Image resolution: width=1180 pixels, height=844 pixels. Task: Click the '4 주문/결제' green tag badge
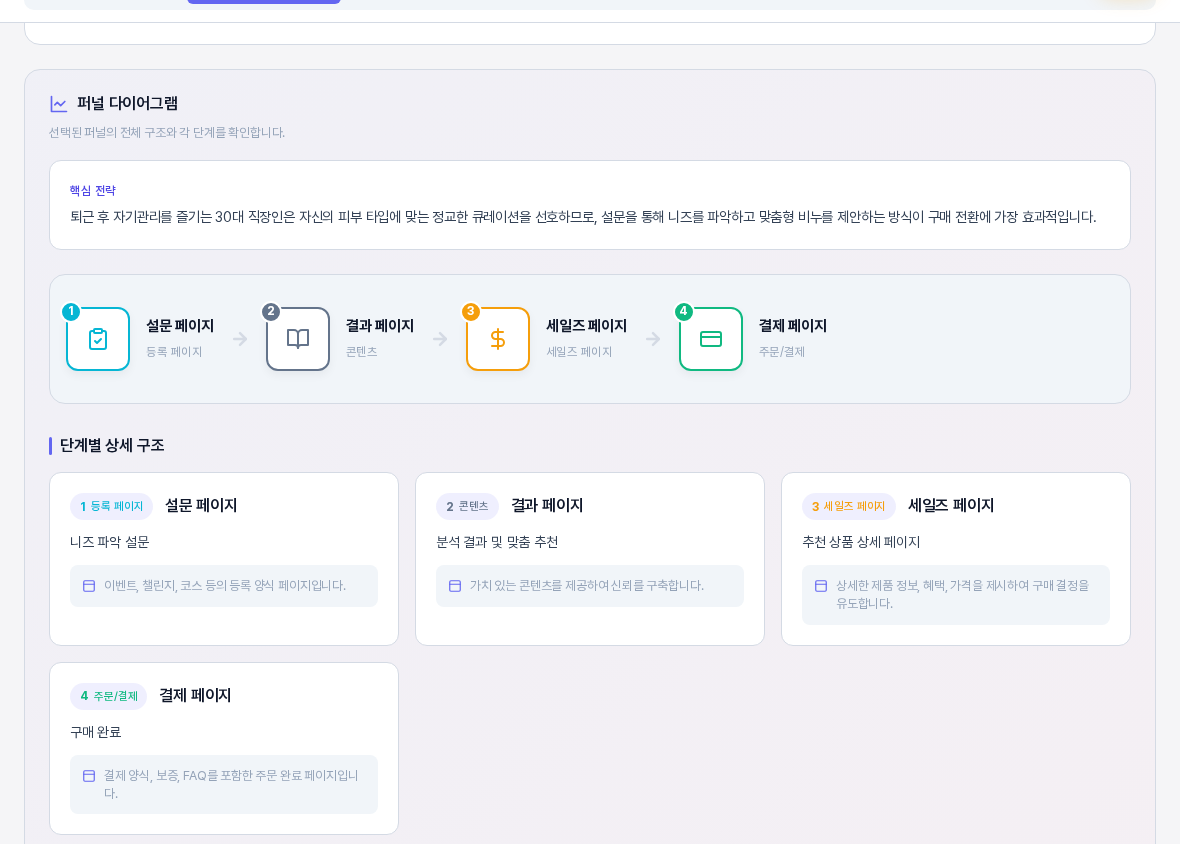point(108,696)
